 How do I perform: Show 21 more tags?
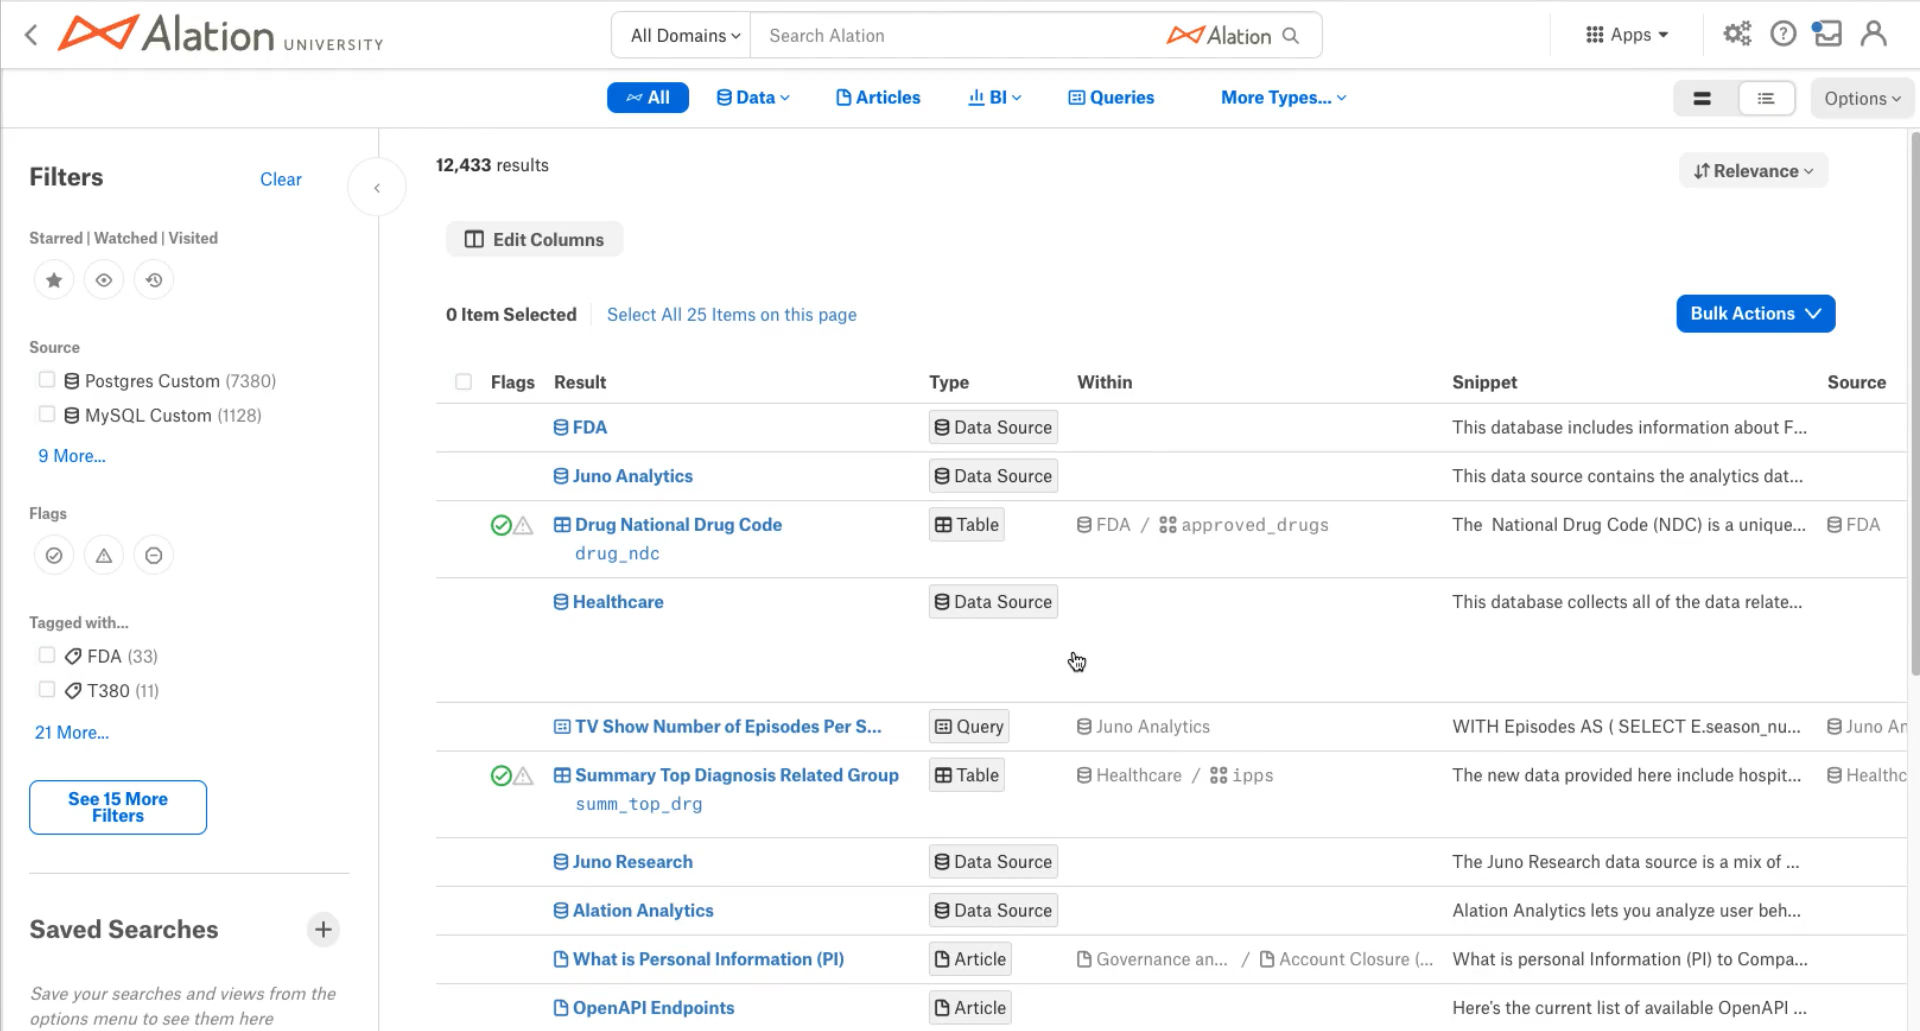72,733
